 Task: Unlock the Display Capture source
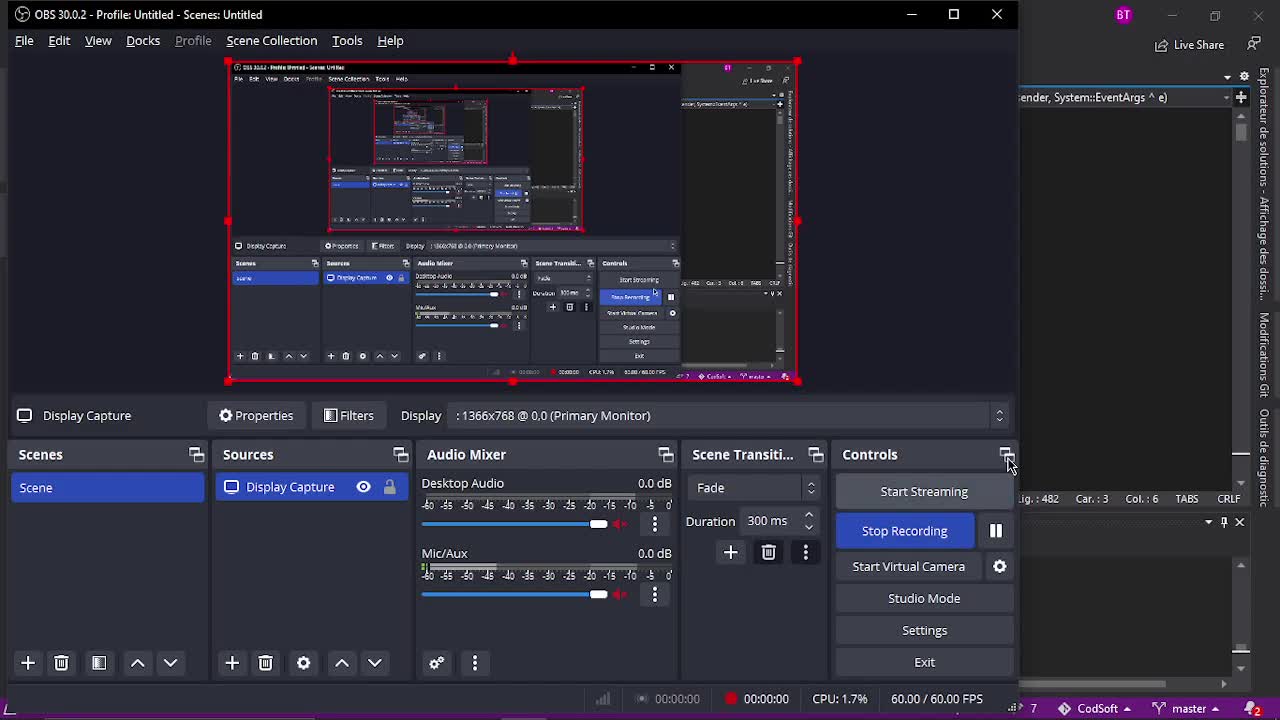coord(389,487)
